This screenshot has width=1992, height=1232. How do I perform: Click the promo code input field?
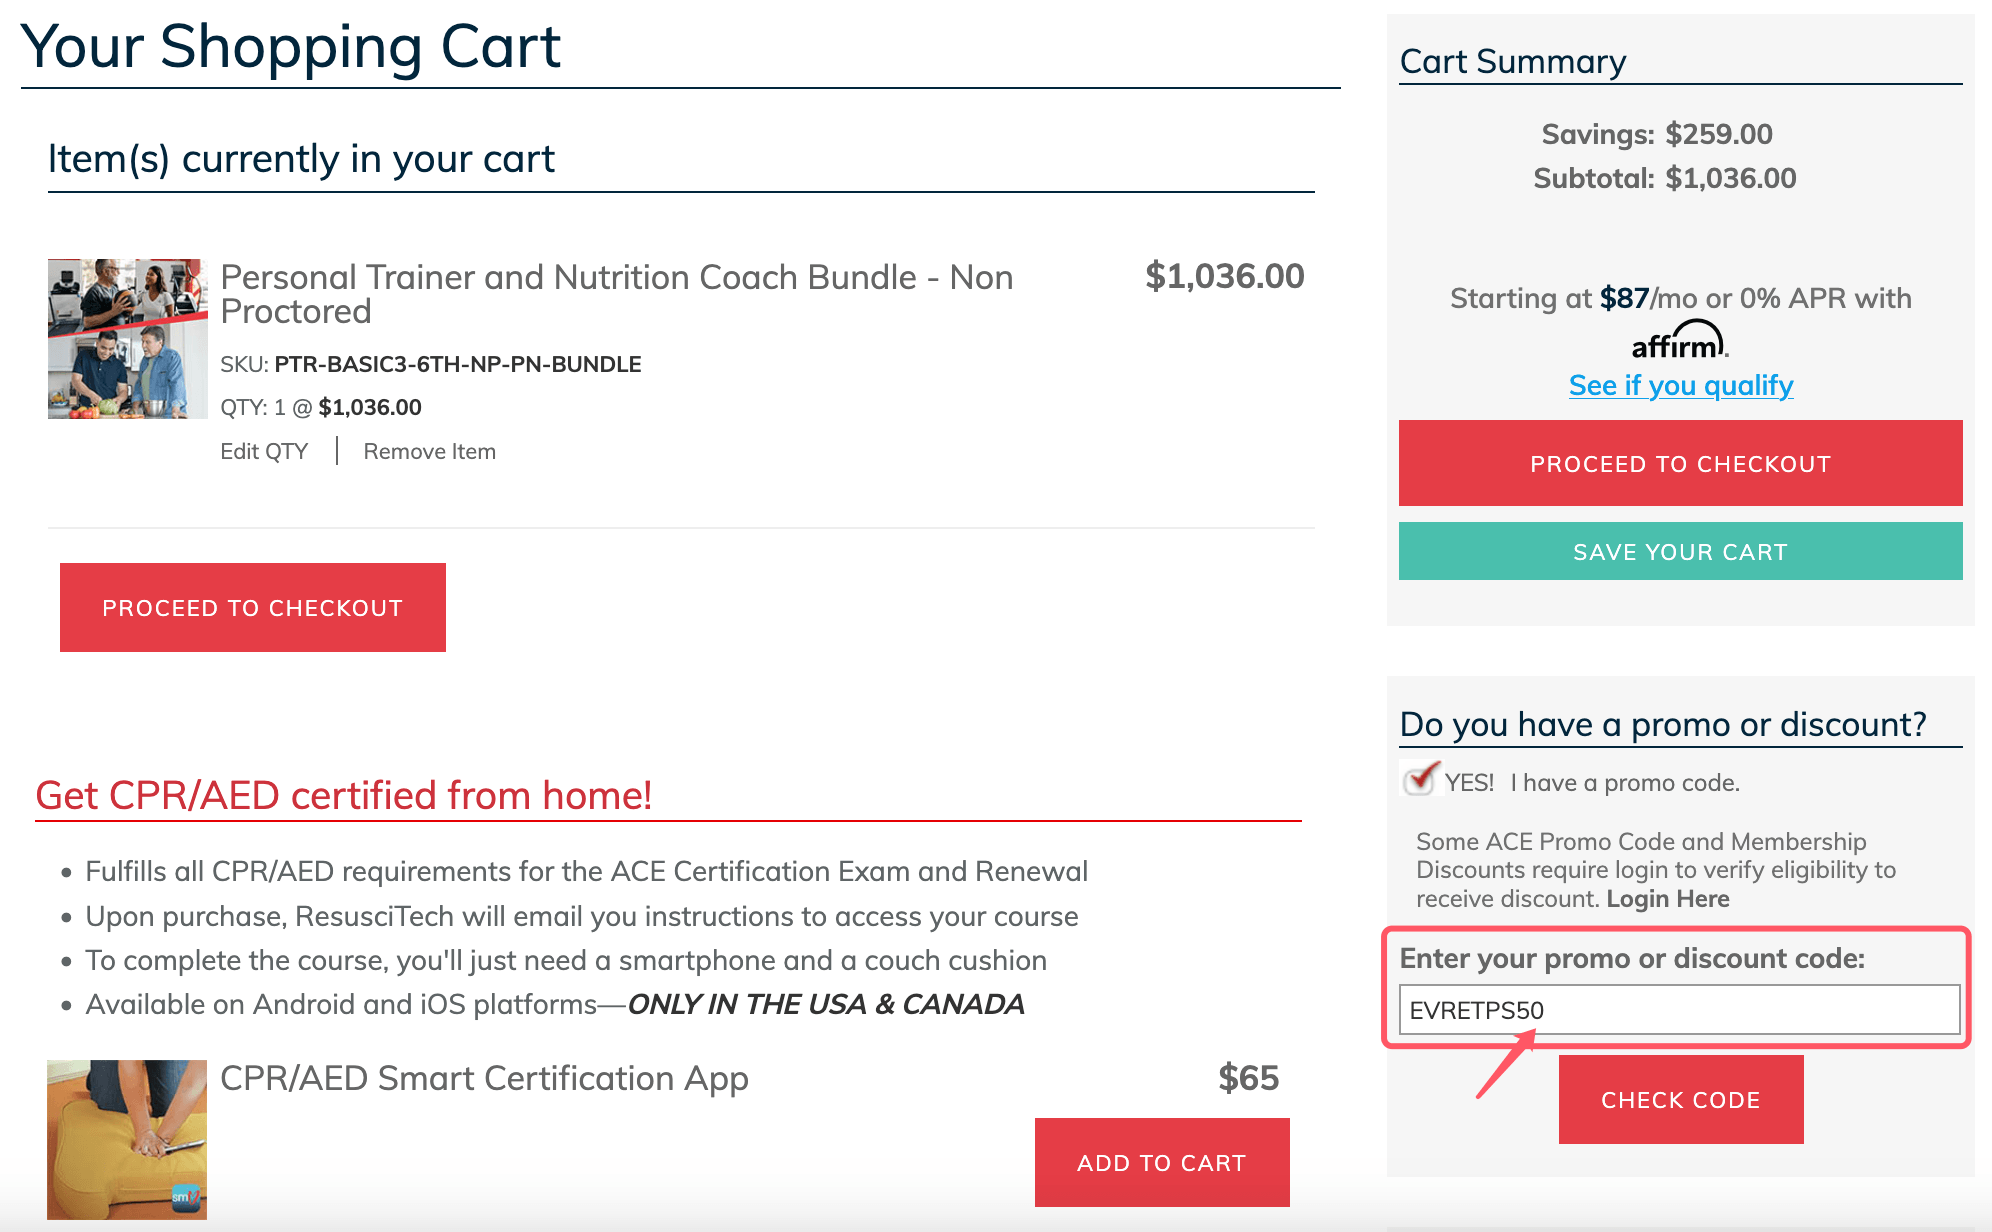click(1679, 1010)
